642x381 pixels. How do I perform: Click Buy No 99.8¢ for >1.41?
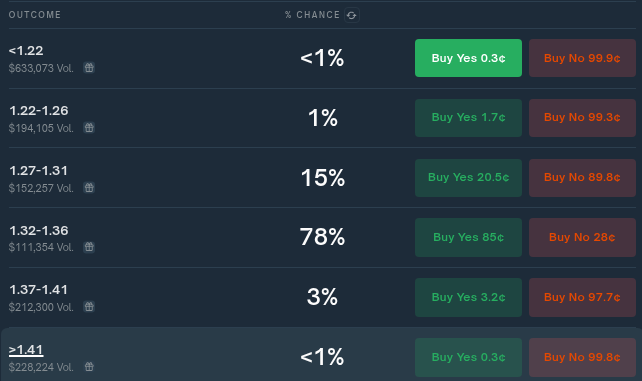click(582, 357)
